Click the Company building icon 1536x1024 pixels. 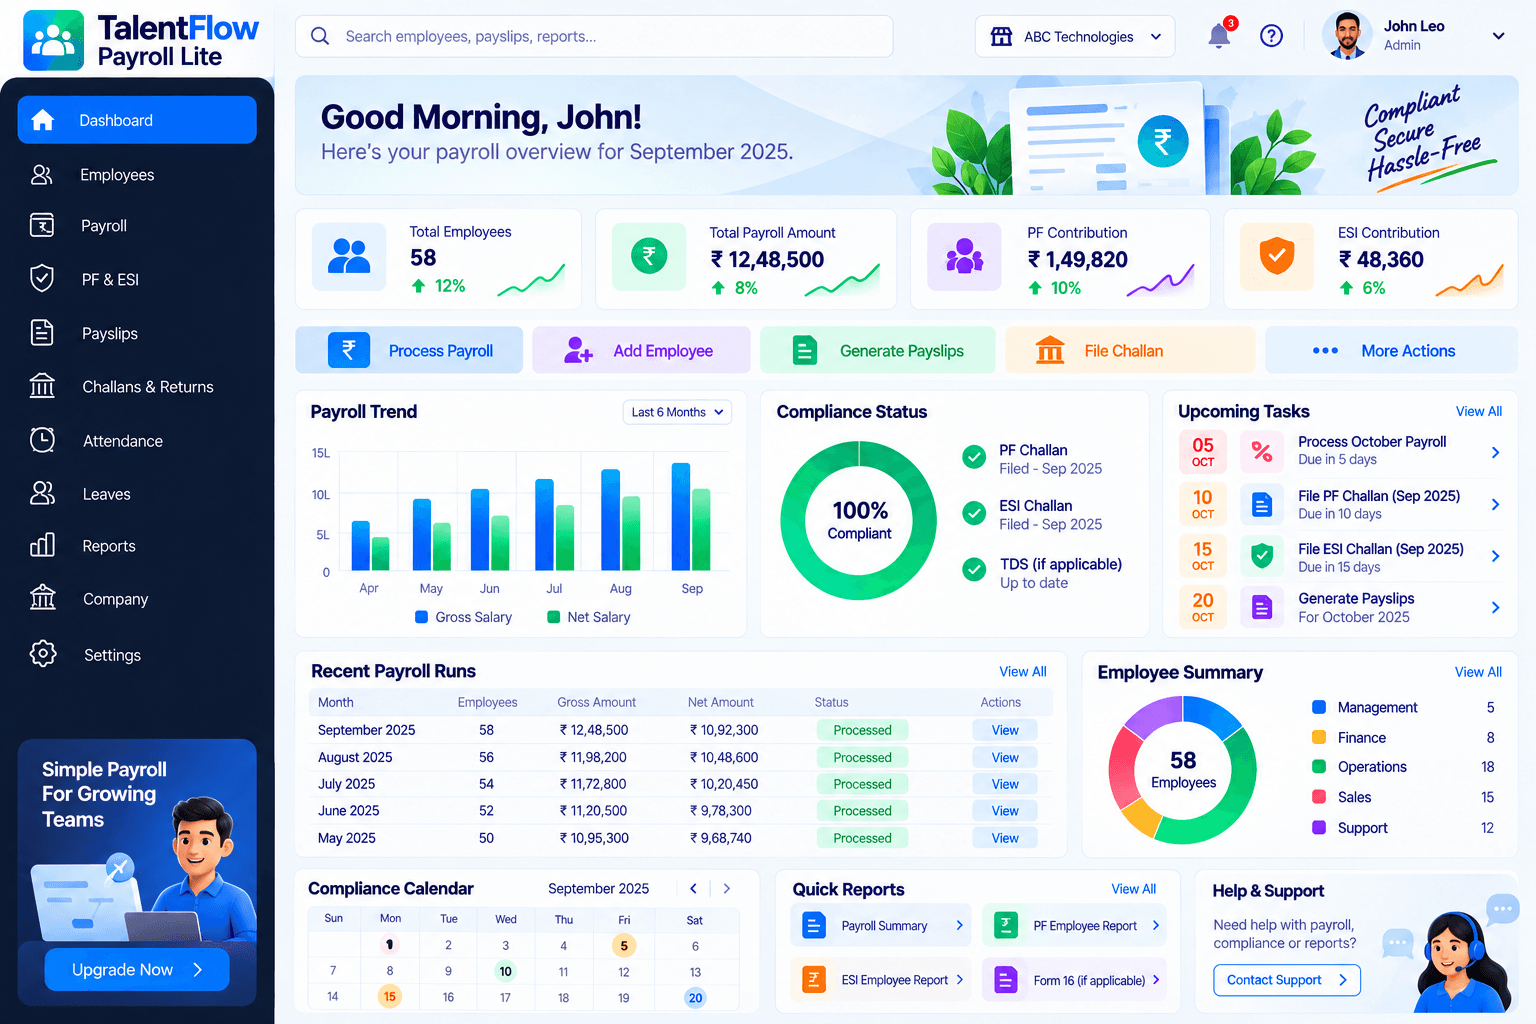point(42,598)
